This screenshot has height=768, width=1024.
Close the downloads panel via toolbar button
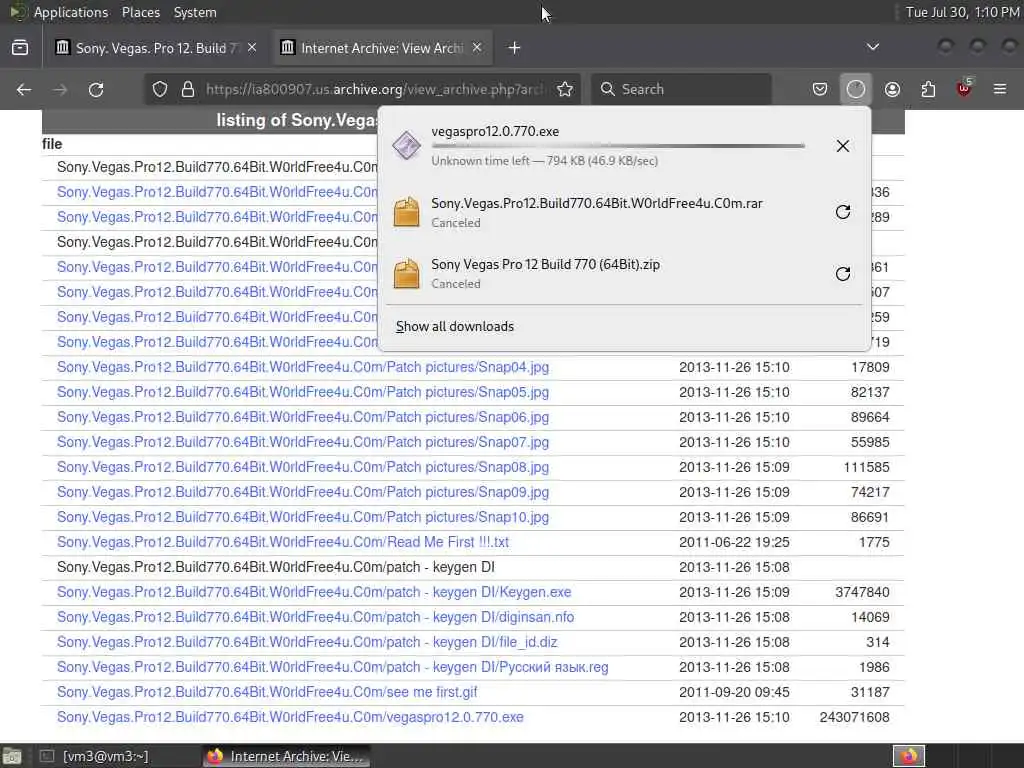point(856,89)
